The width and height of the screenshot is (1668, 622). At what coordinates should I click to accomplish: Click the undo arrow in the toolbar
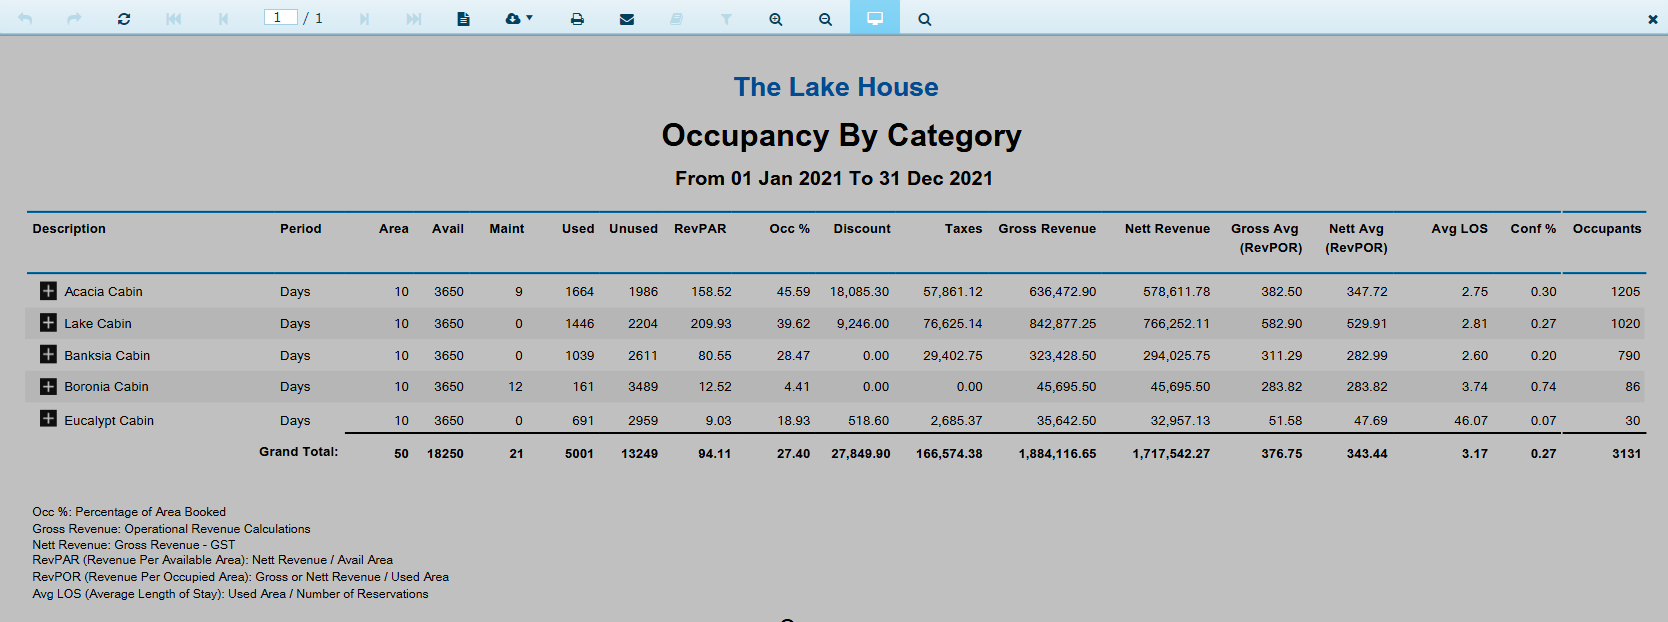click(x=25, y=18)
